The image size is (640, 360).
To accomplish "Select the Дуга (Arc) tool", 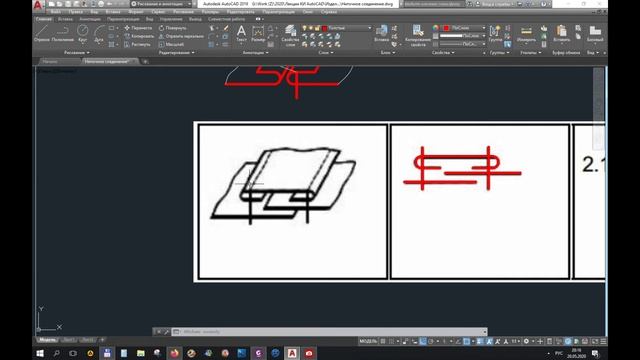I will [99, 33].
